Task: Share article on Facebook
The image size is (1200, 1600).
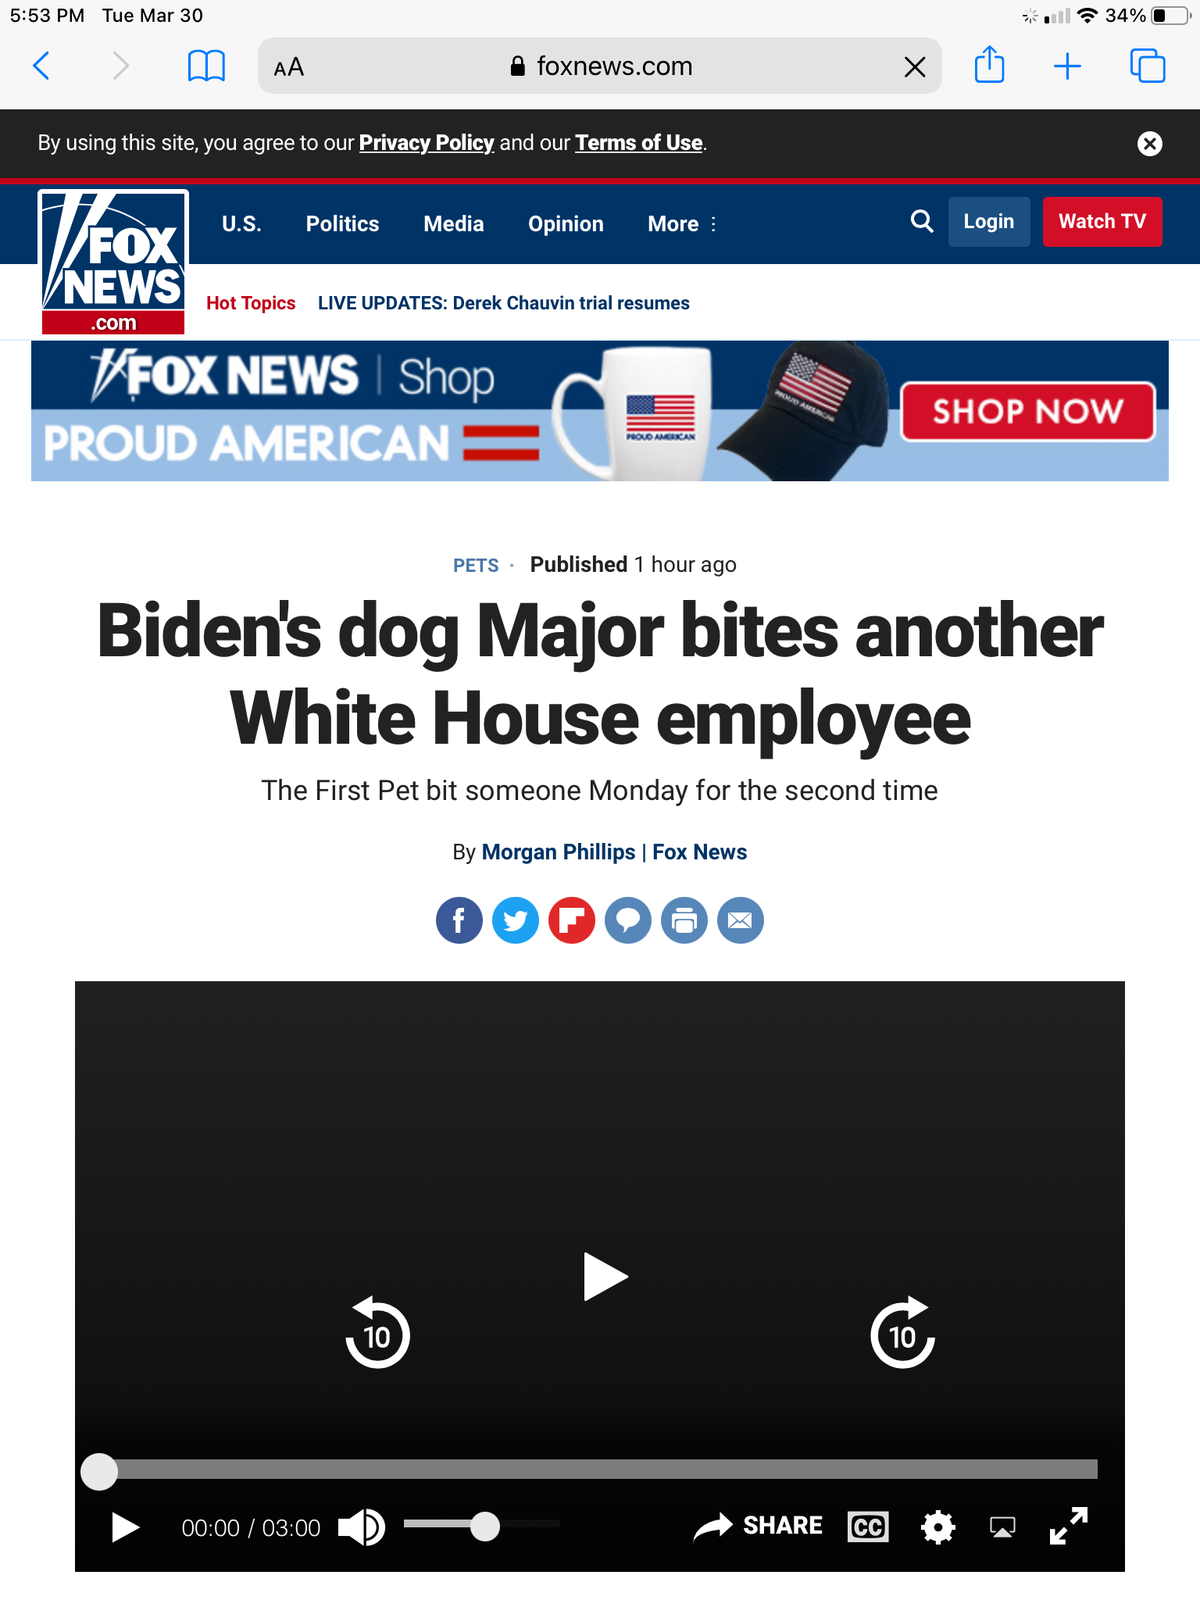Action: [459, 920]
